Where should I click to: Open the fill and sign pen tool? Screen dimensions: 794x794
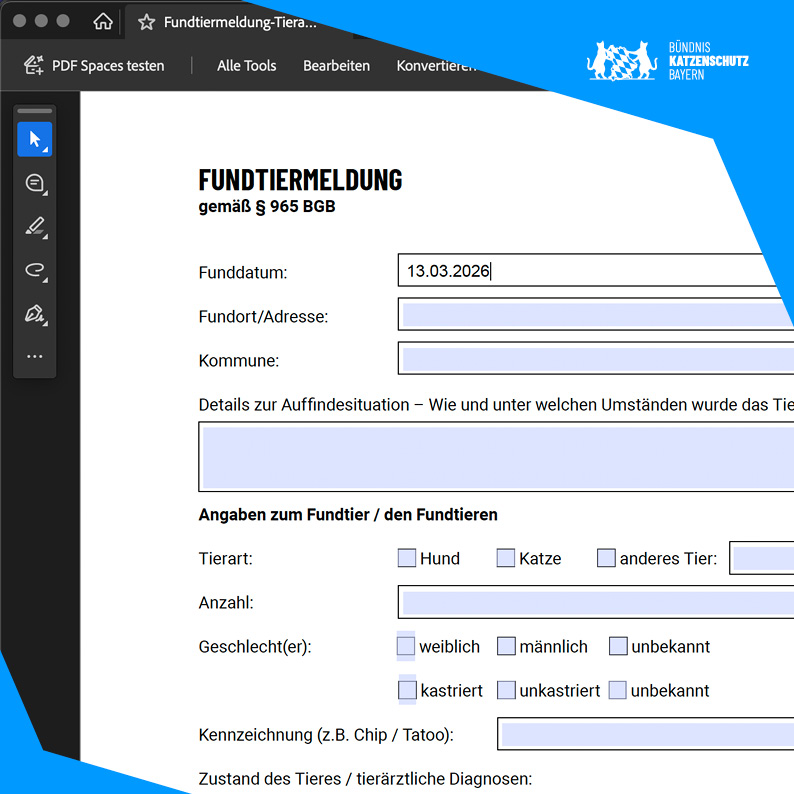click(35, 313)
